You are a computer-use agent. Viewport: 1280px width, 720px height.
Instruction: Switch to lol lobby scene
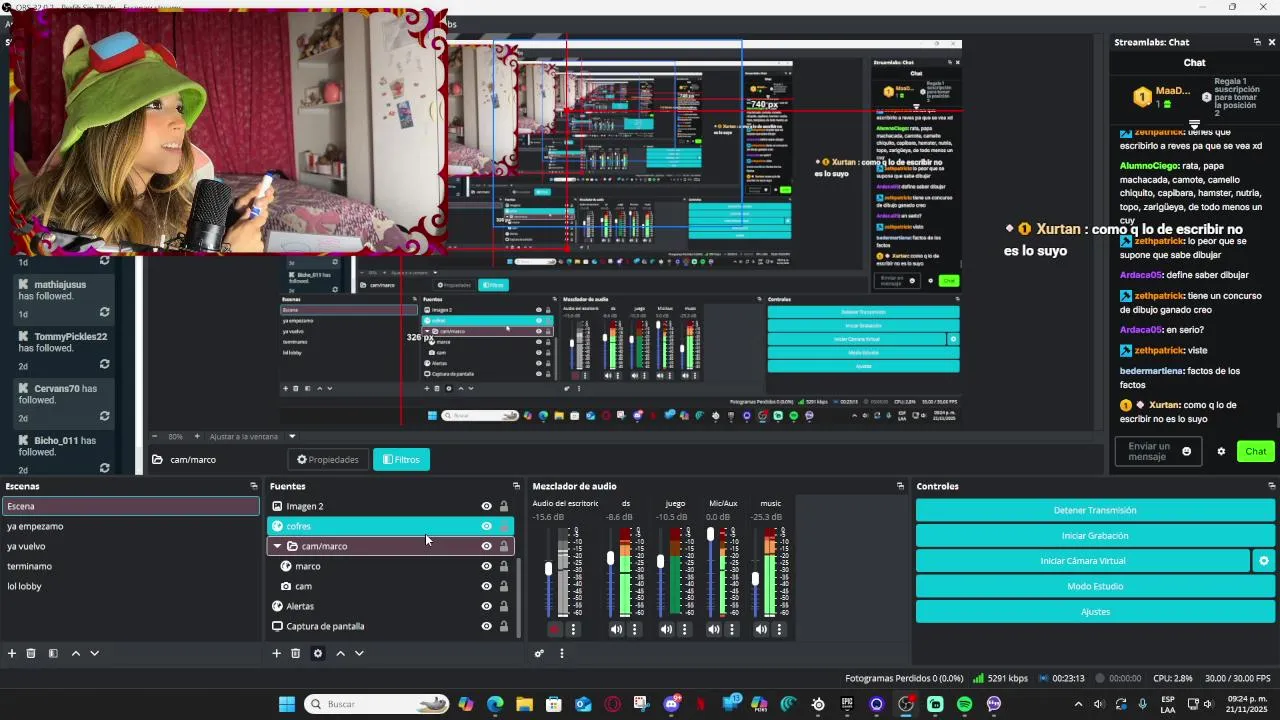pos(131,586)
